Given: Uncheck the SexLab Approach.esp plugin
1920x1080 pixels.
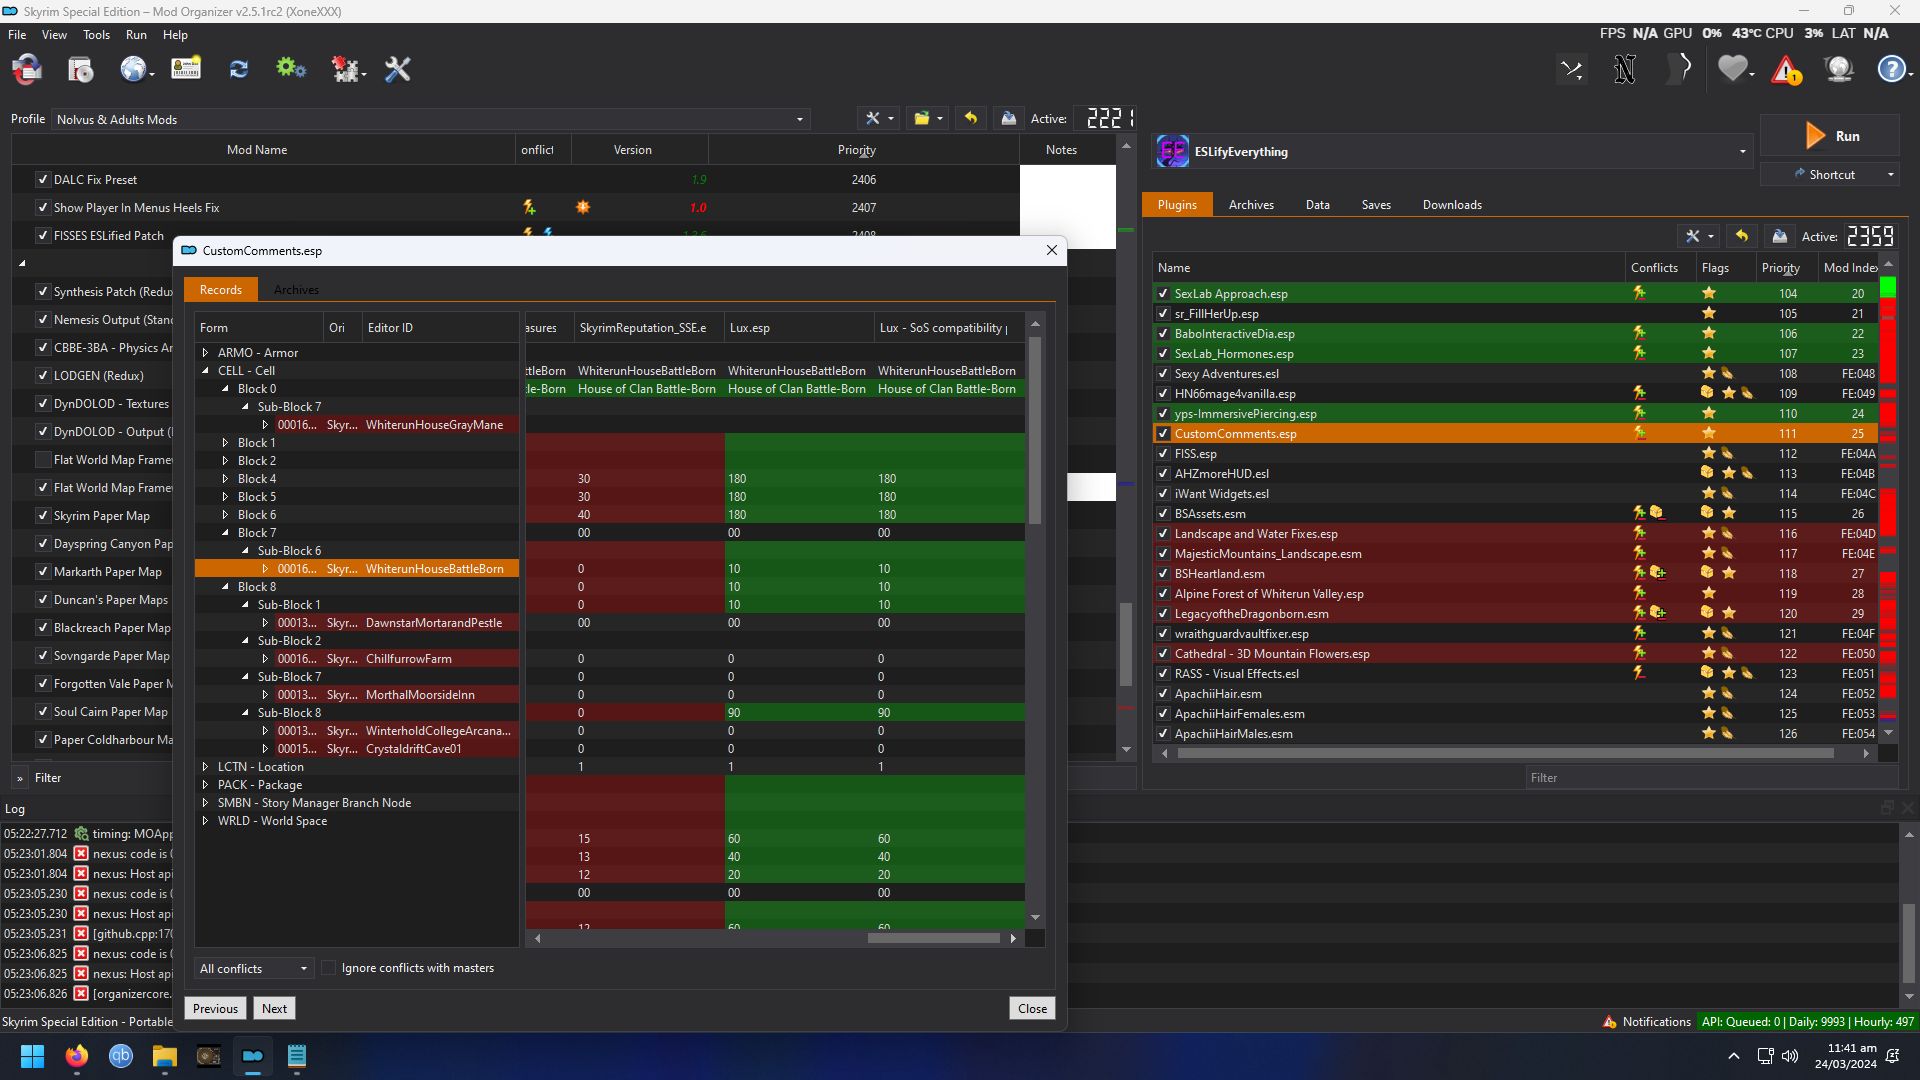Looking at the screenshot, I should pos(1163,294).
